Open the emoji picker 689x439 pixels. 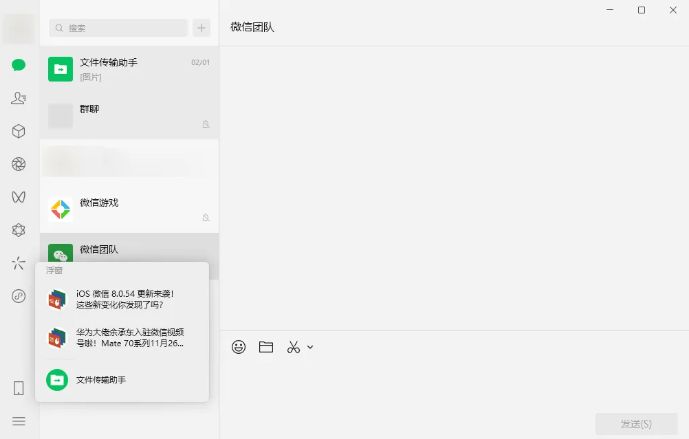(x=239, y=347)
